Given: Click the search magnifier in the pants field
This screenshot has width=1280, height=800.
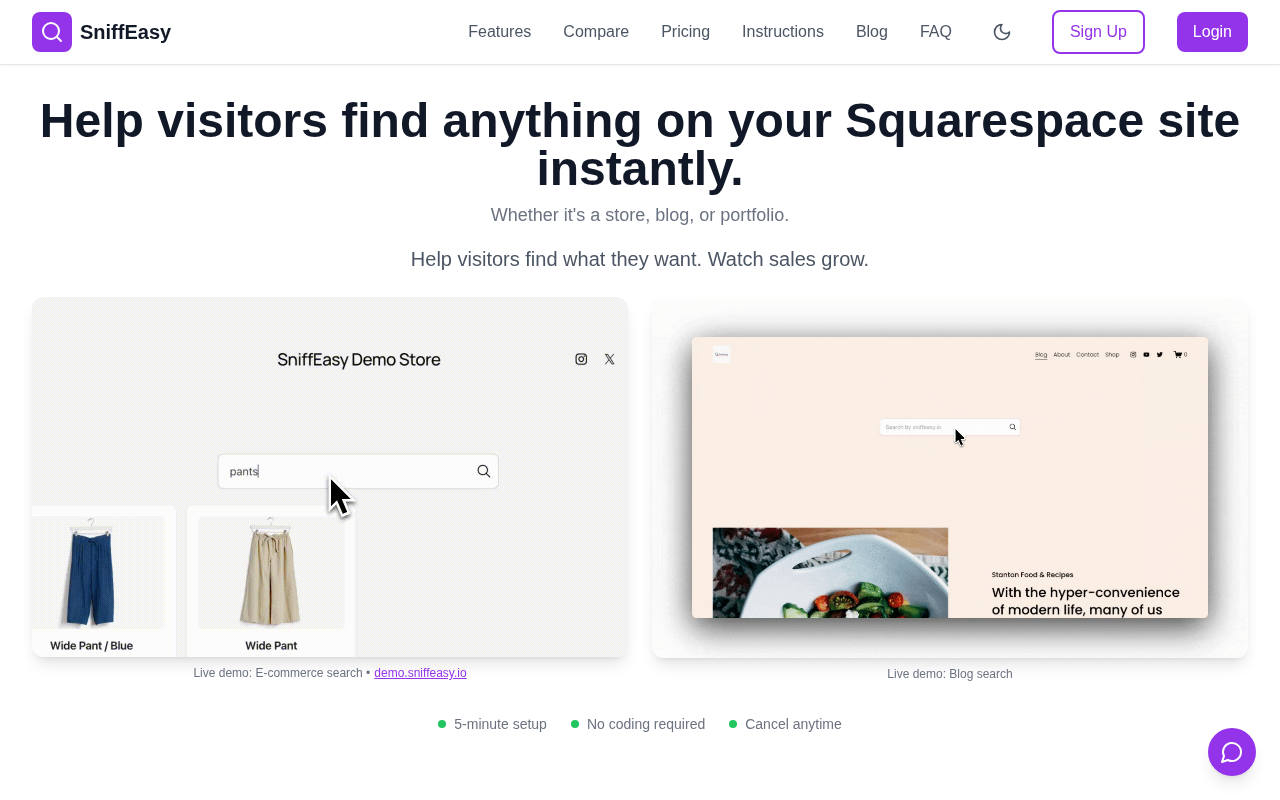Looking at the screenshot, I should (484, 471).
